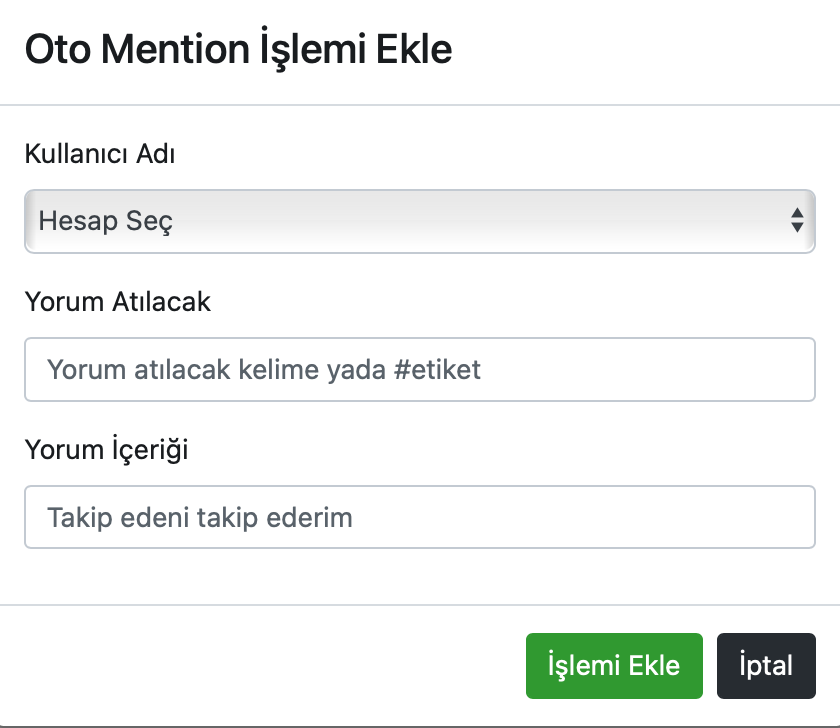The height and width of the screenshot is (728, 840).
Task: Click the upward arrow of Hesap Seç selector
Action: click(797, 213)
